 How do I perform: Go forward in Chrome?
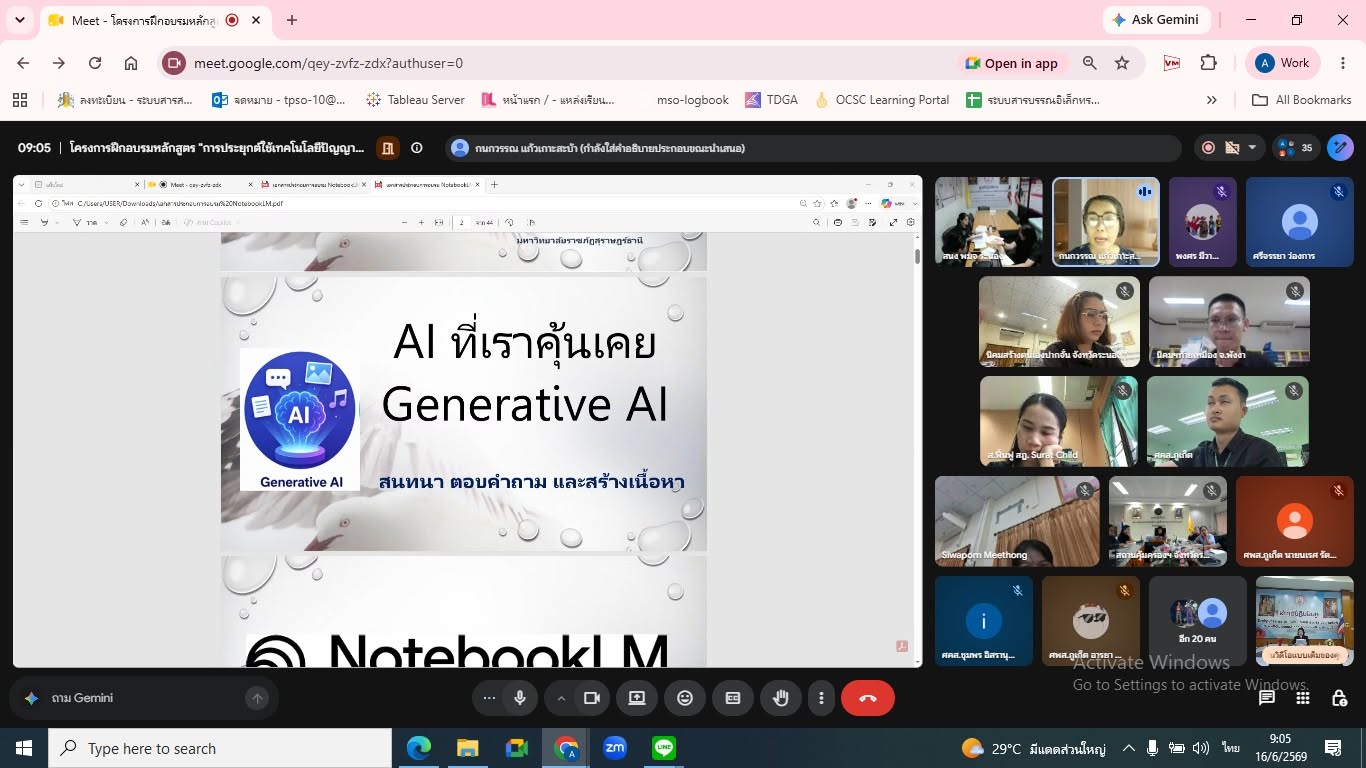coord(59,63)
